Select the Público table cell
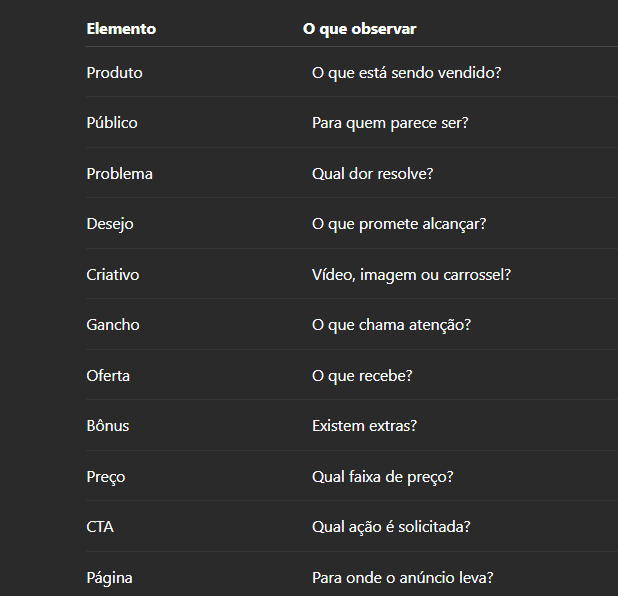The height and width of the screenshot is (596, 618). (112, 123)
